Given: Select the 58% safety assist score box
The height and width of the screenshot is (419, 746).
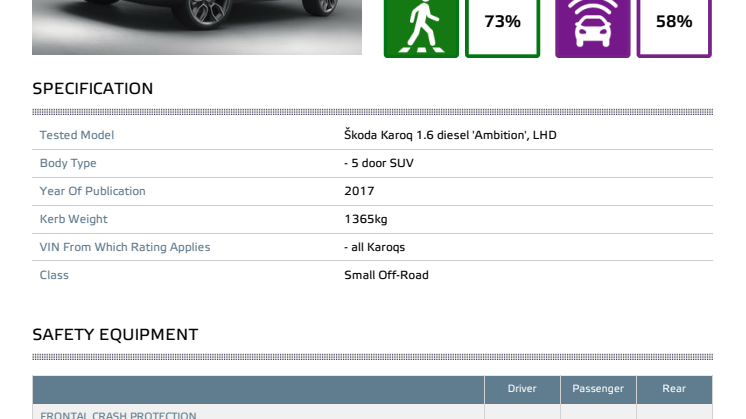Looking at the screenshot, I should pos(674,28).
